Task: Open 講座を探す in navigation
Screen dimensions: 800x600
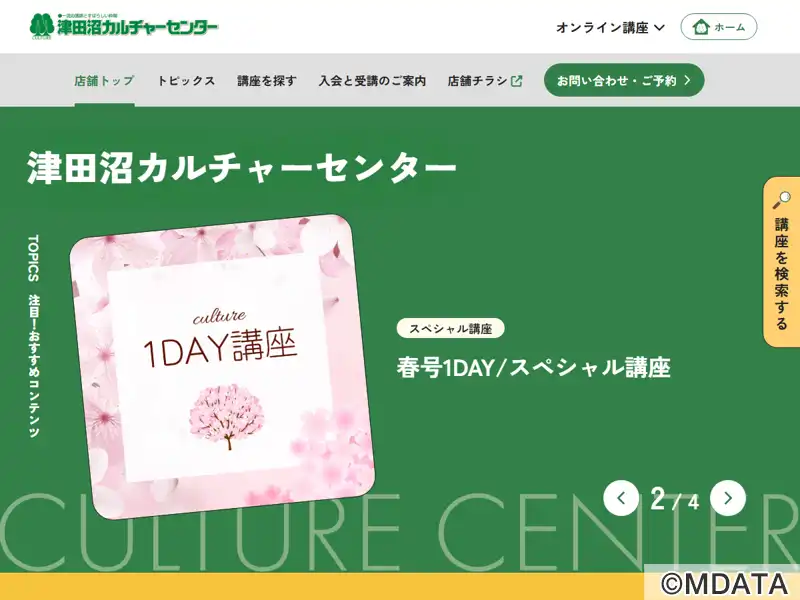Action: pos(267,81)
